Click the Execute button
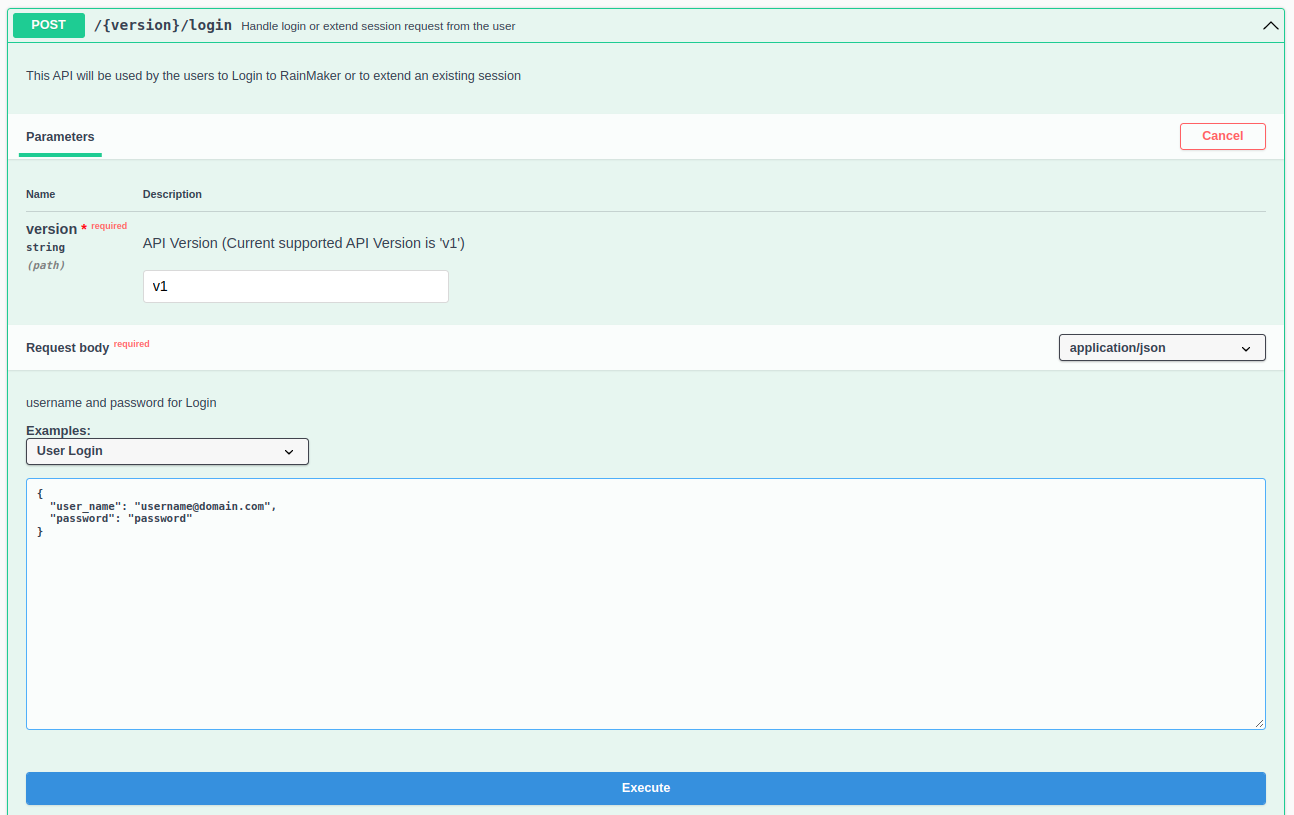Screen dimensions: 1294x815 [x=645, y=788]
